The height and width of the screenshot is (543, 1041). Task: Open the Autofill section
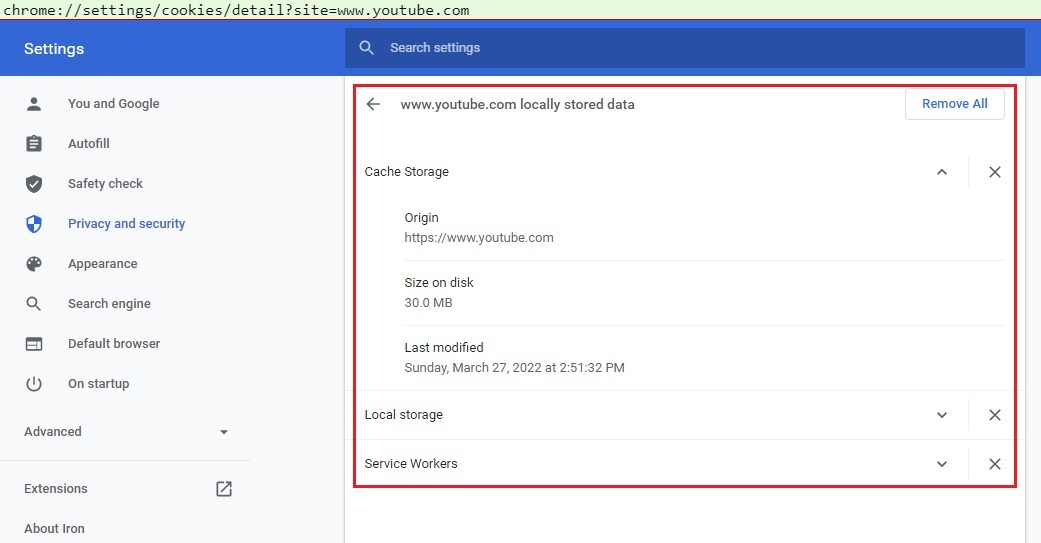point(89,143)
